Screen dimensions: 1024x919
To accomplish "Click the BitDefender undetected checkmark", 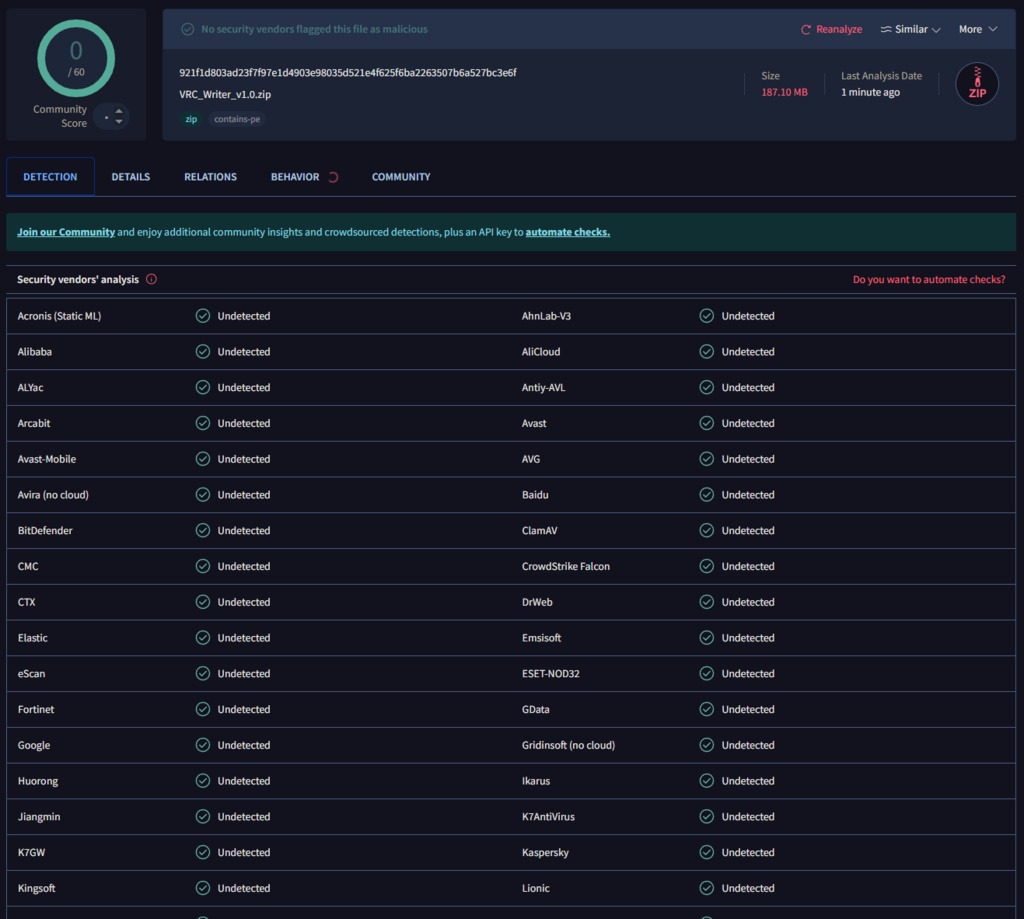I will (203, 530).
